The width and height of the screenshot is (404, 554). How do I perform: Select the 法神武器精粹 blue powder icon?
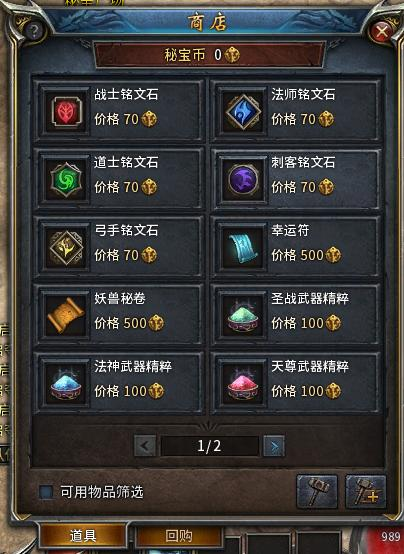pyautogui.click(x=66, y=383)
